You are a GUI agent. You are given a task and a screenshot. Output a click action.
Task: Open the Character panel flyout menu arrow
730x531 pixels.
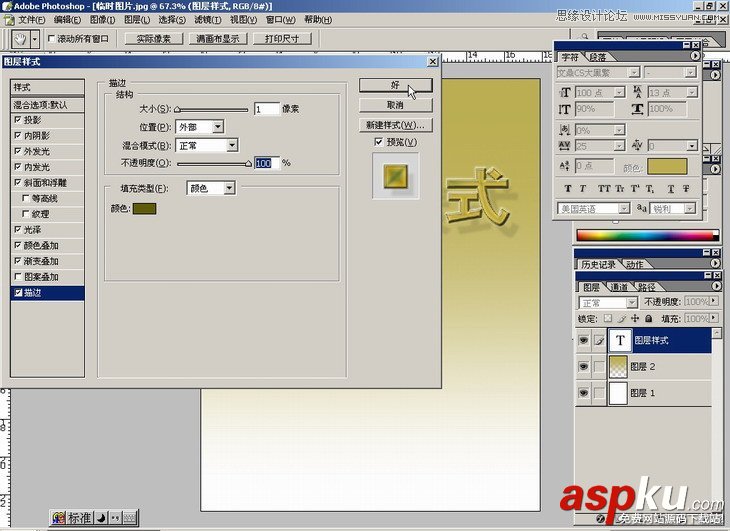[x=695, y=56]
